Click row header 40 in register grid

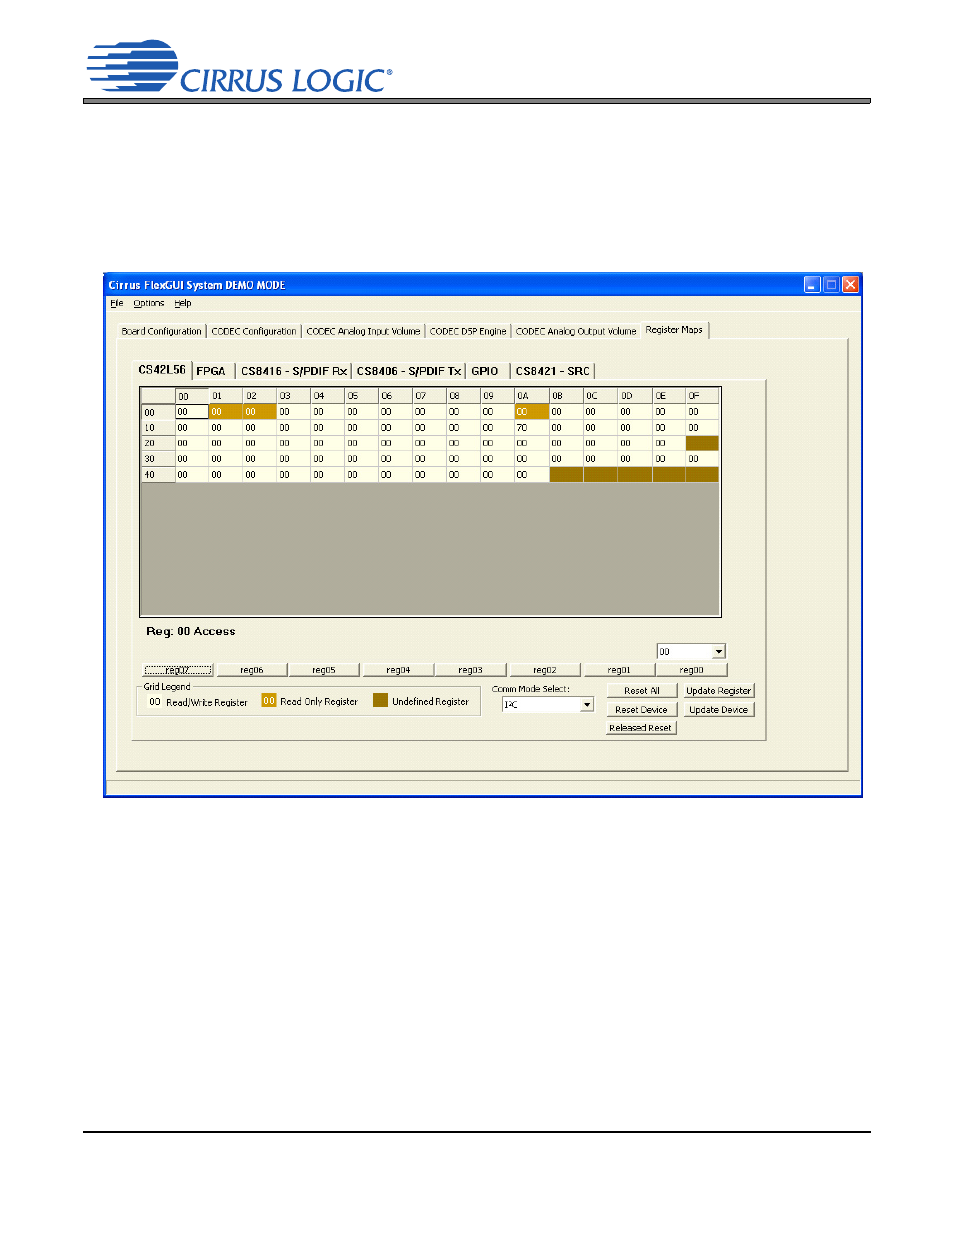(158, 475)
